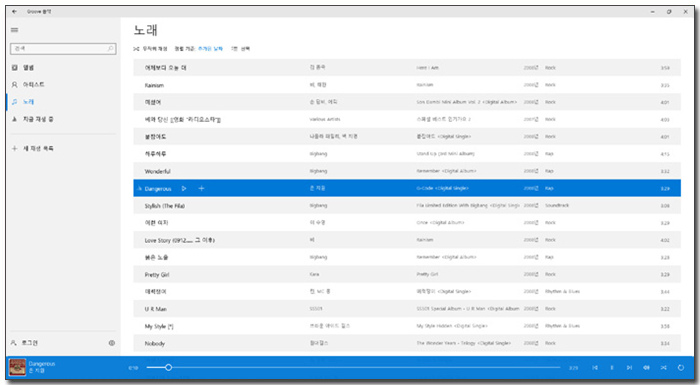
Task: Toggle repeat in the playback bar
Action: click(681, 368)
